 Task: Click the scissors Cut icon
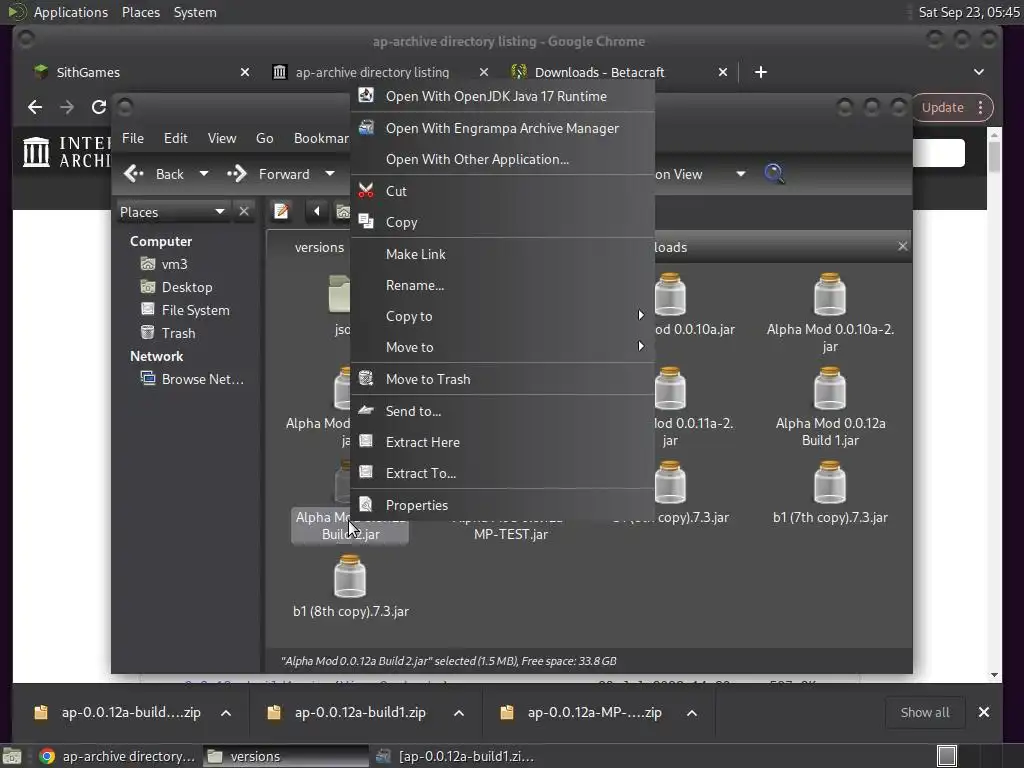pos(366,190)
